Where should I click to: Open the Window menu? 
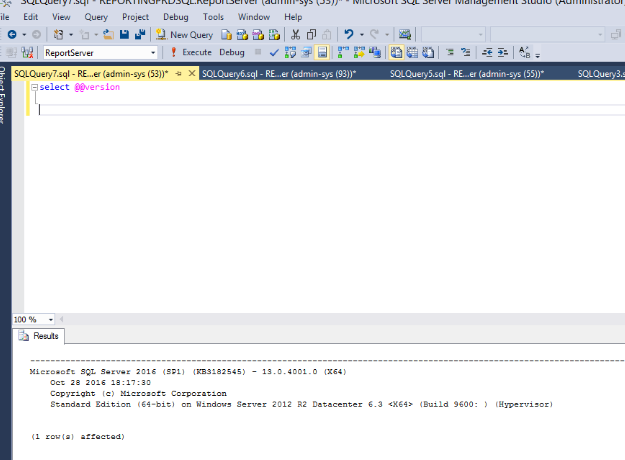pos(254,17)
